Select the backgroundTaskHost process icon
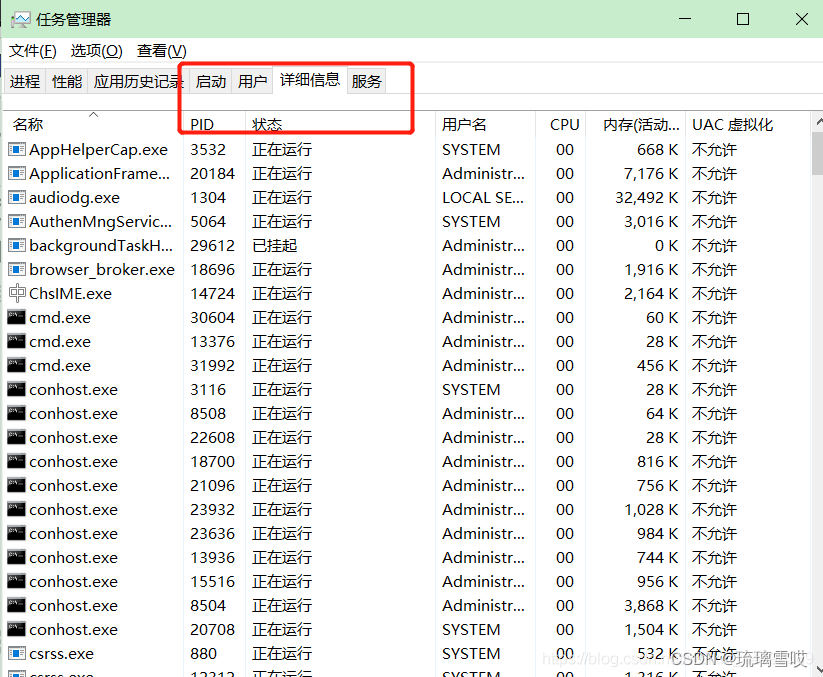This screenshot has width=823, height=677. (x=17, y=246)
